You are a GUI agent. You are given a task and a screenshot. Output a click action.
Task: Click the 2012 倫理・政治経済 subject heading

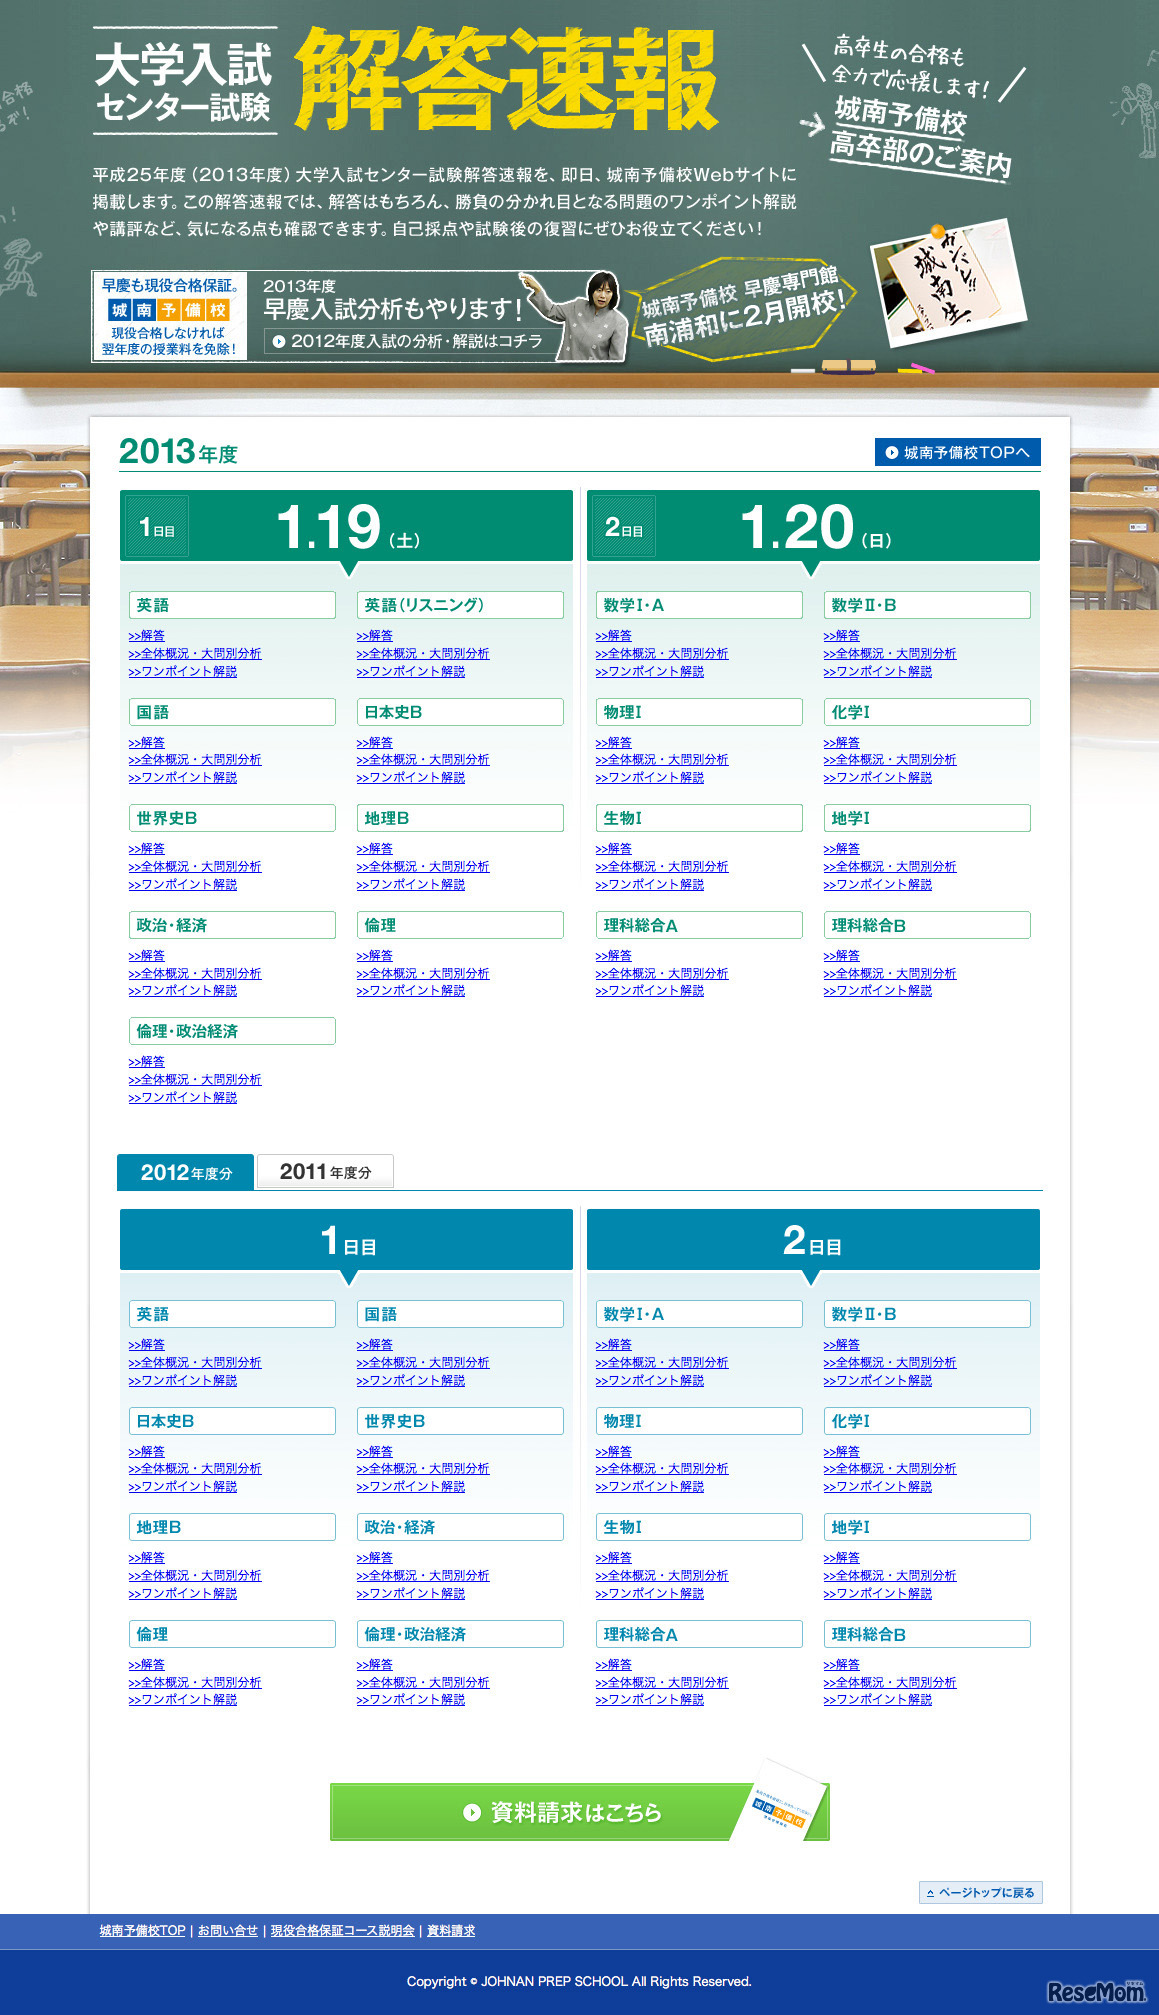click(x=460, y=1634)
